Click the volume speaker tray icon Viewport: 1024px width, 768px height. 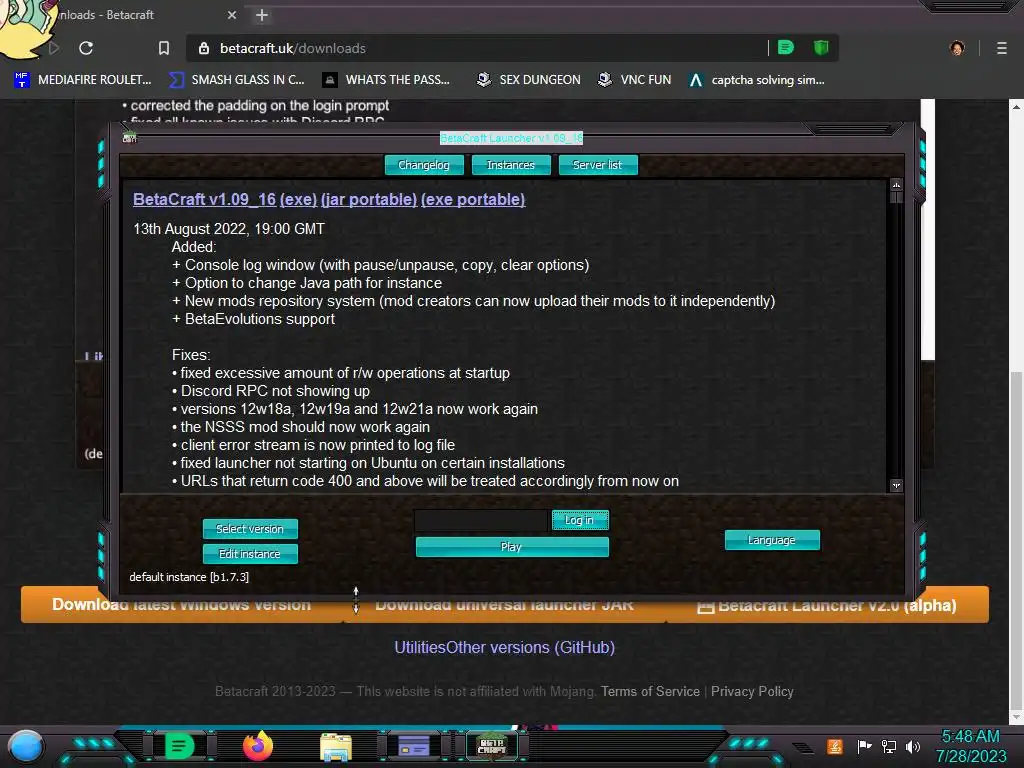click(x=913, y=746)
